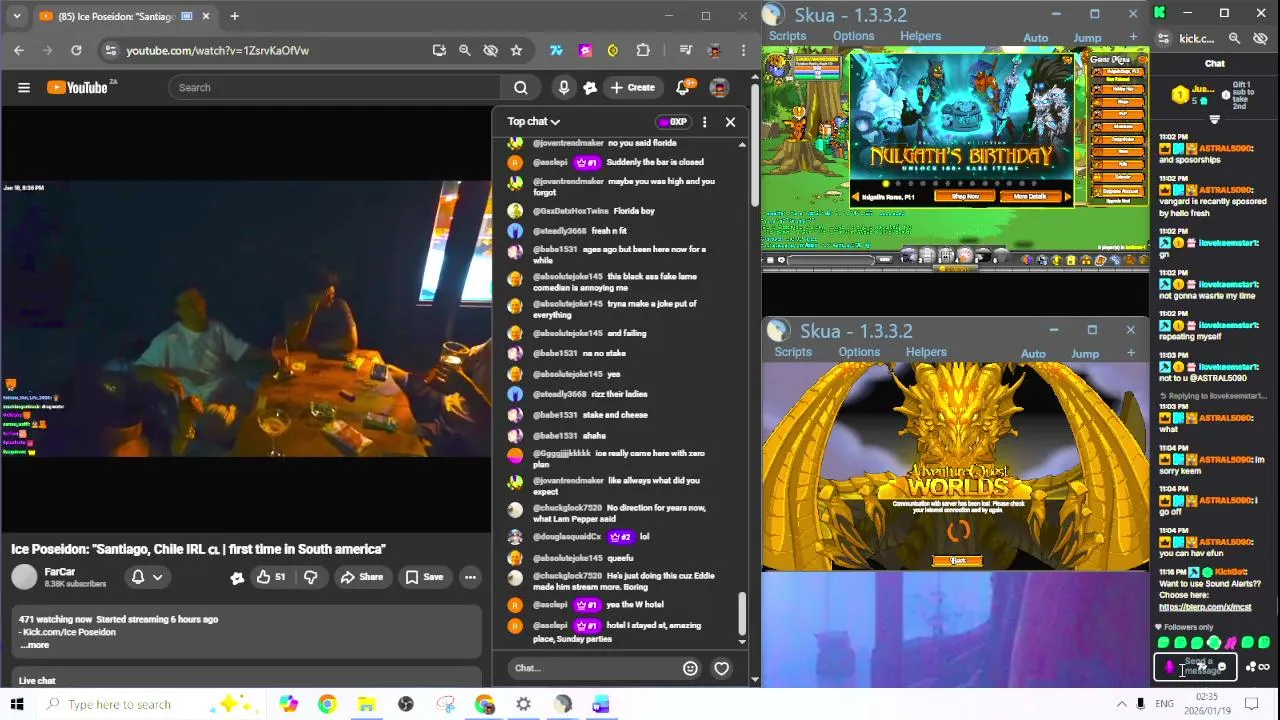Open Chrome extensions puzzle icon

coord(643,50)
